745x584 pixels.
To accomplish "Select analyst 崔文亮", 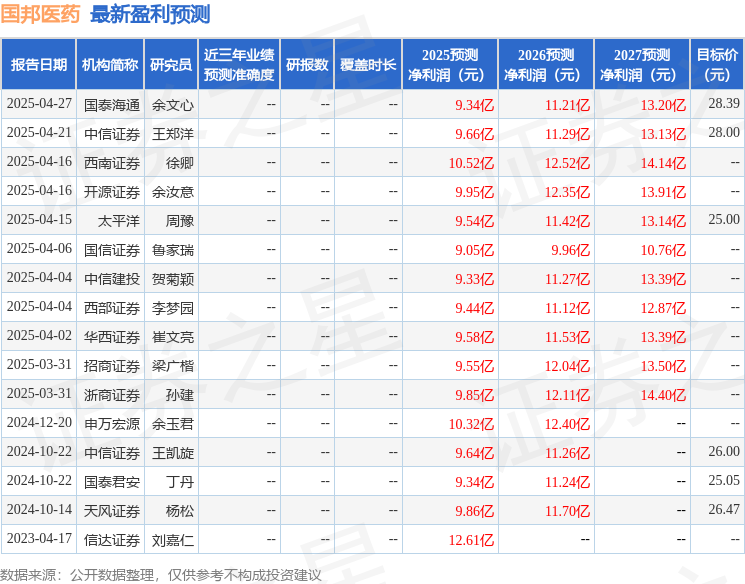I will (172, 337).
